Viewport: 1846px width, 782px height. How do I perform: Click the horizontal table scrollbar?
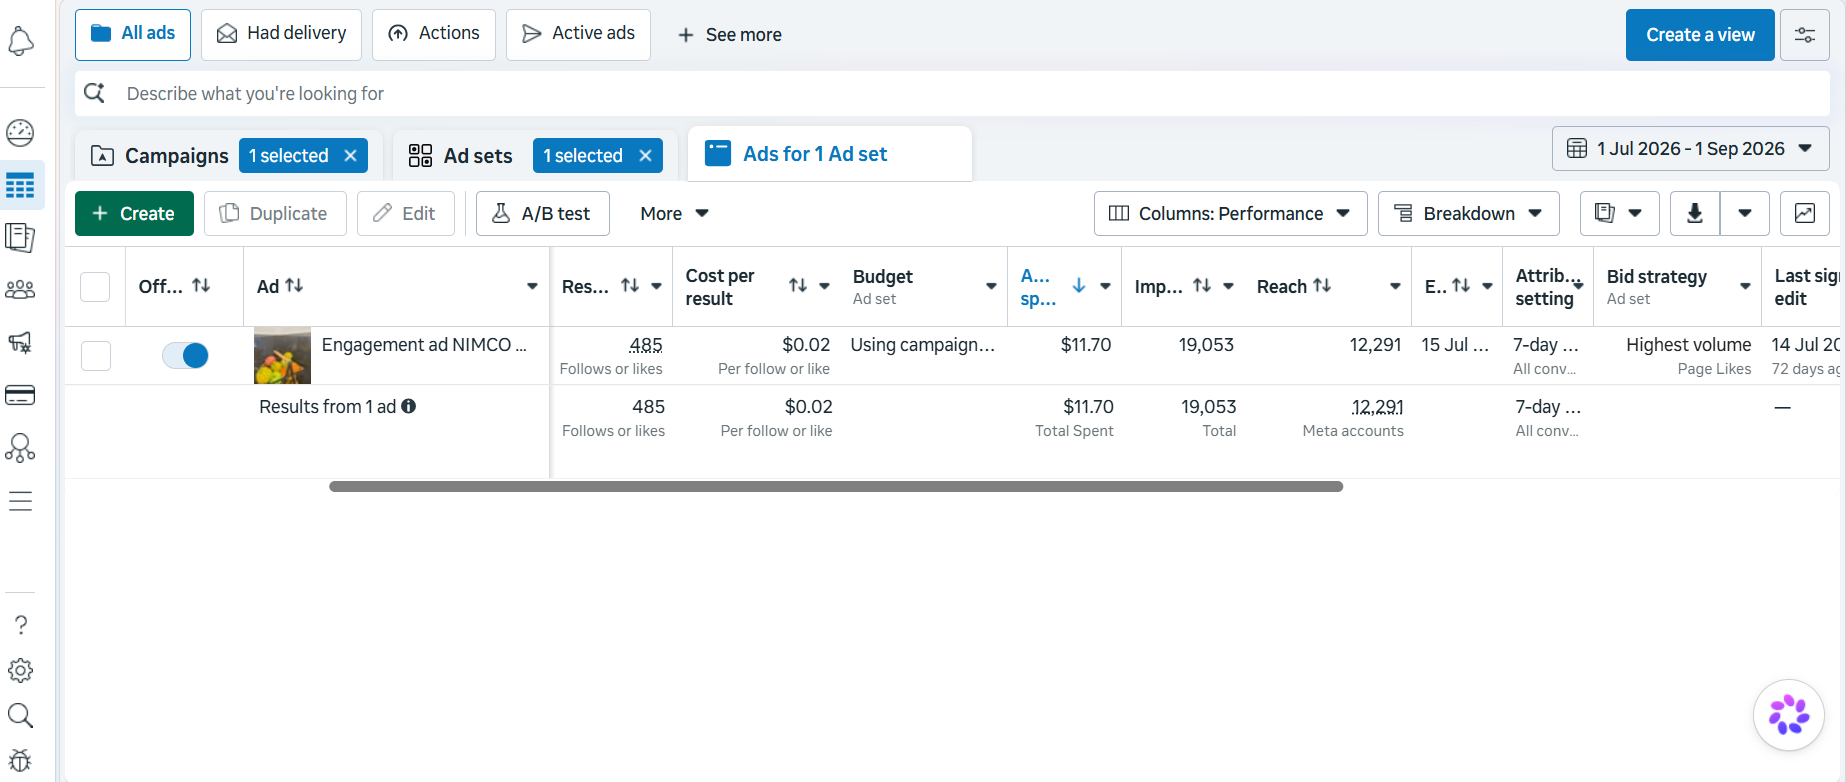(x=836, y=487)
